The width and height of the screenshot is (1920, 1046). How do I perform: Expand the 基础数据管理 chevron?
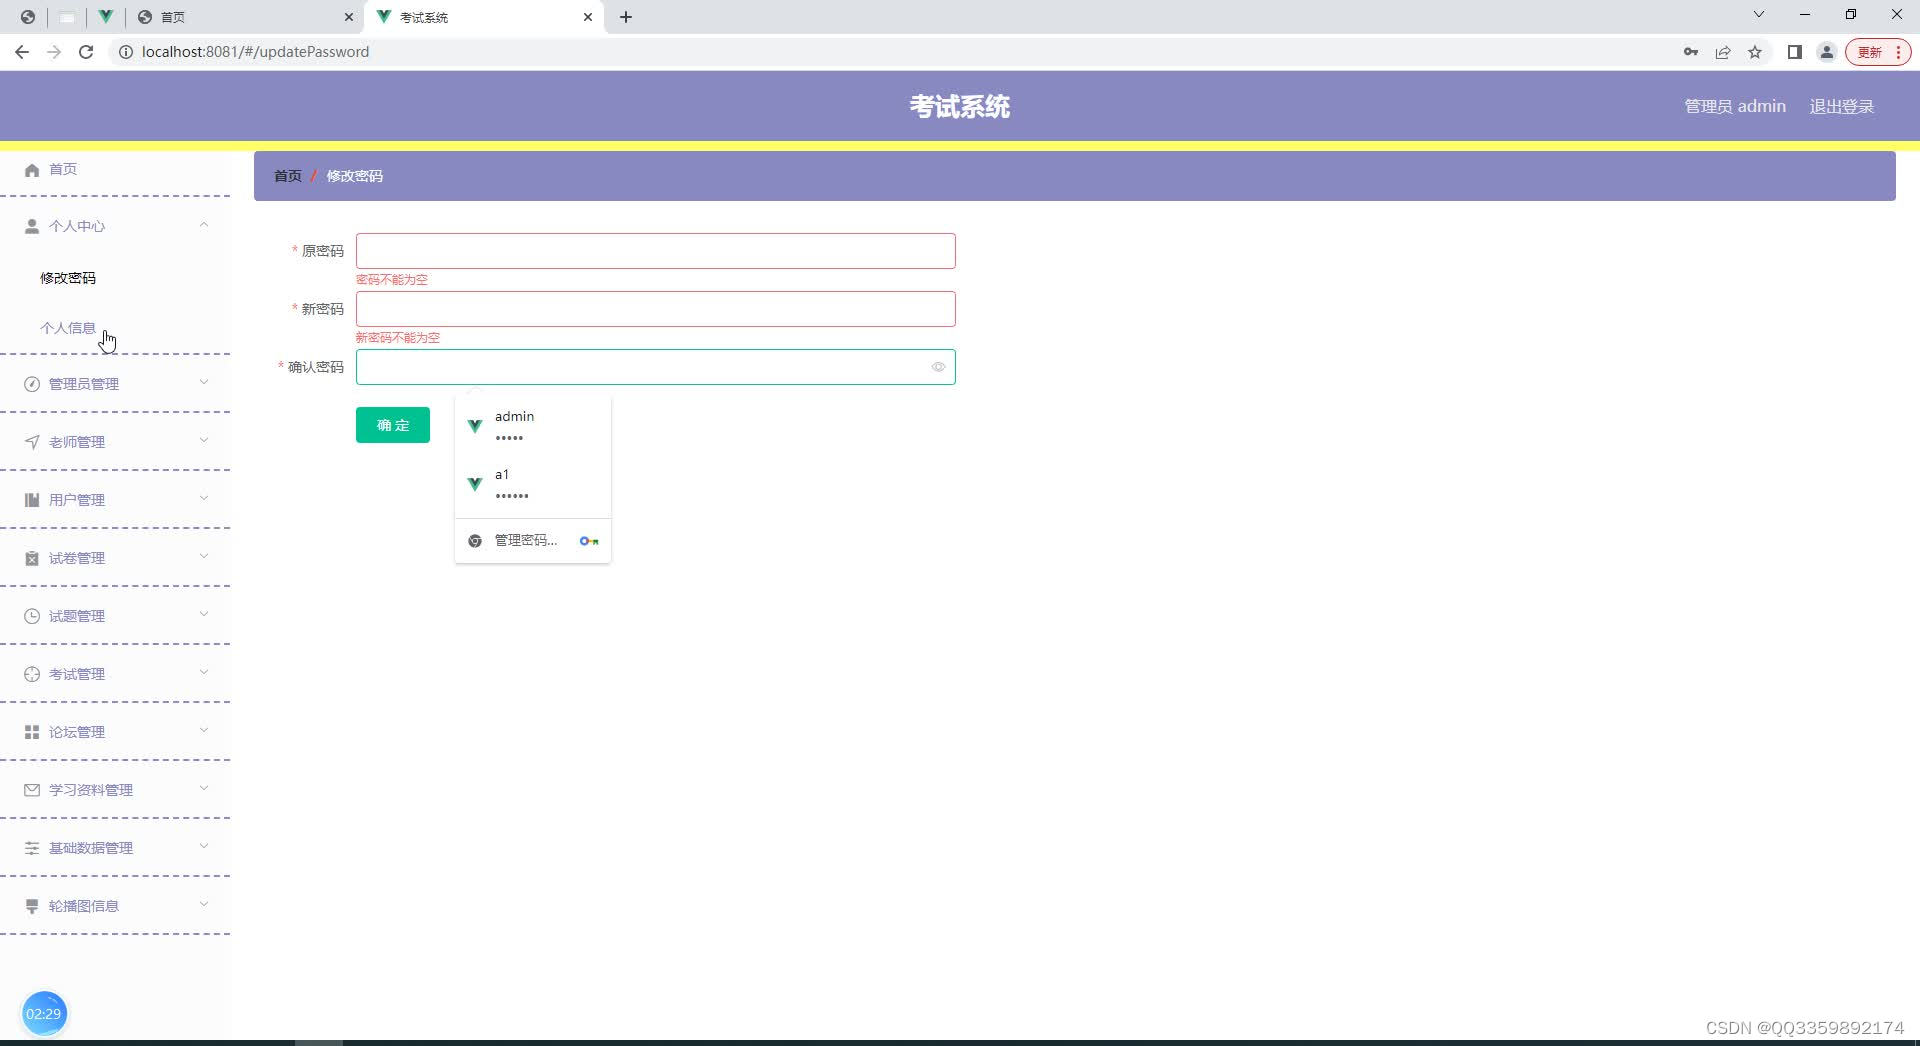[x=204, y=847]
